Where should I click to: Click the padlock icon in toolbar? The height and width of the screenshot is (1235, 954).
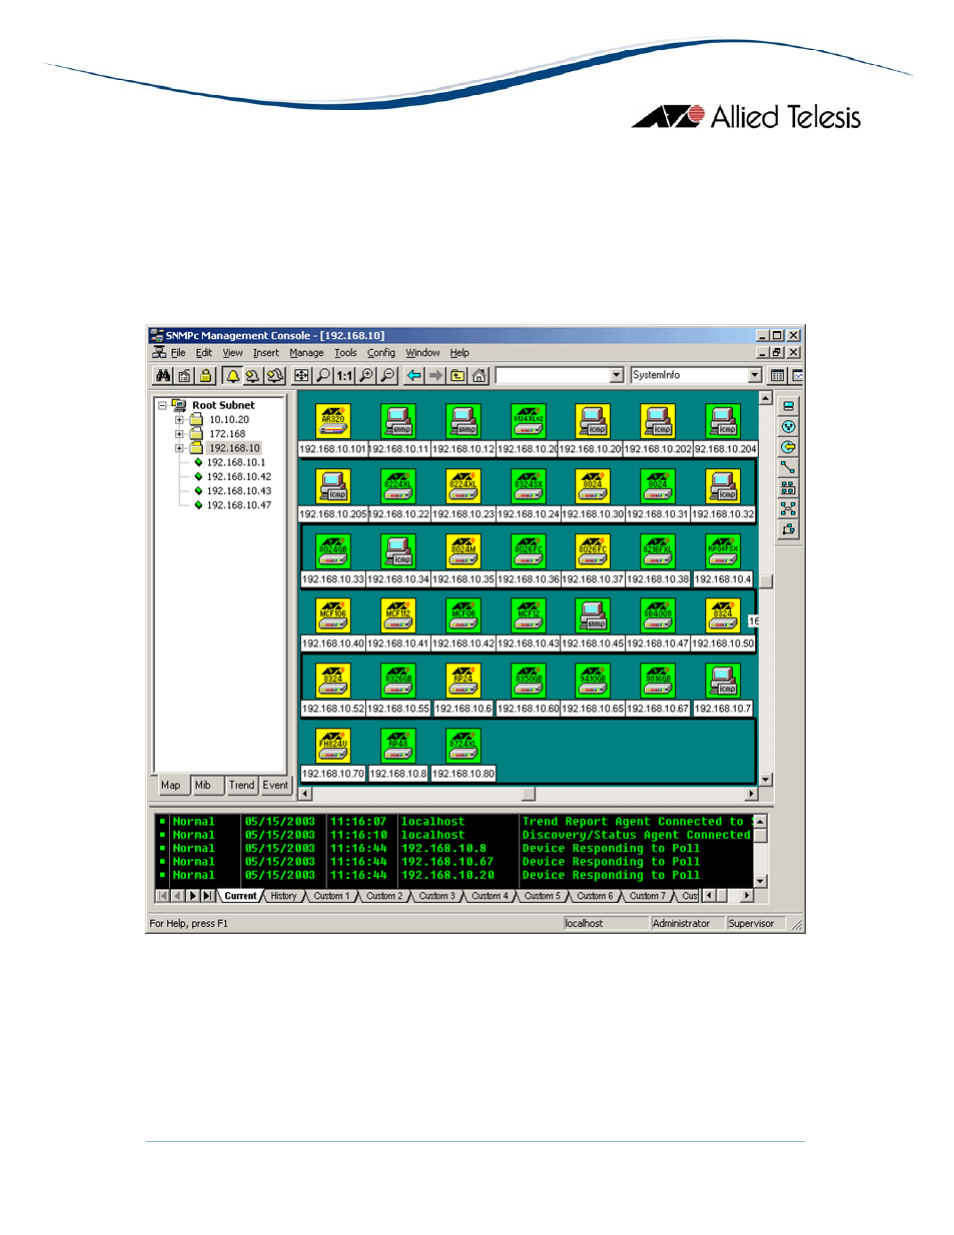point(206,376)
